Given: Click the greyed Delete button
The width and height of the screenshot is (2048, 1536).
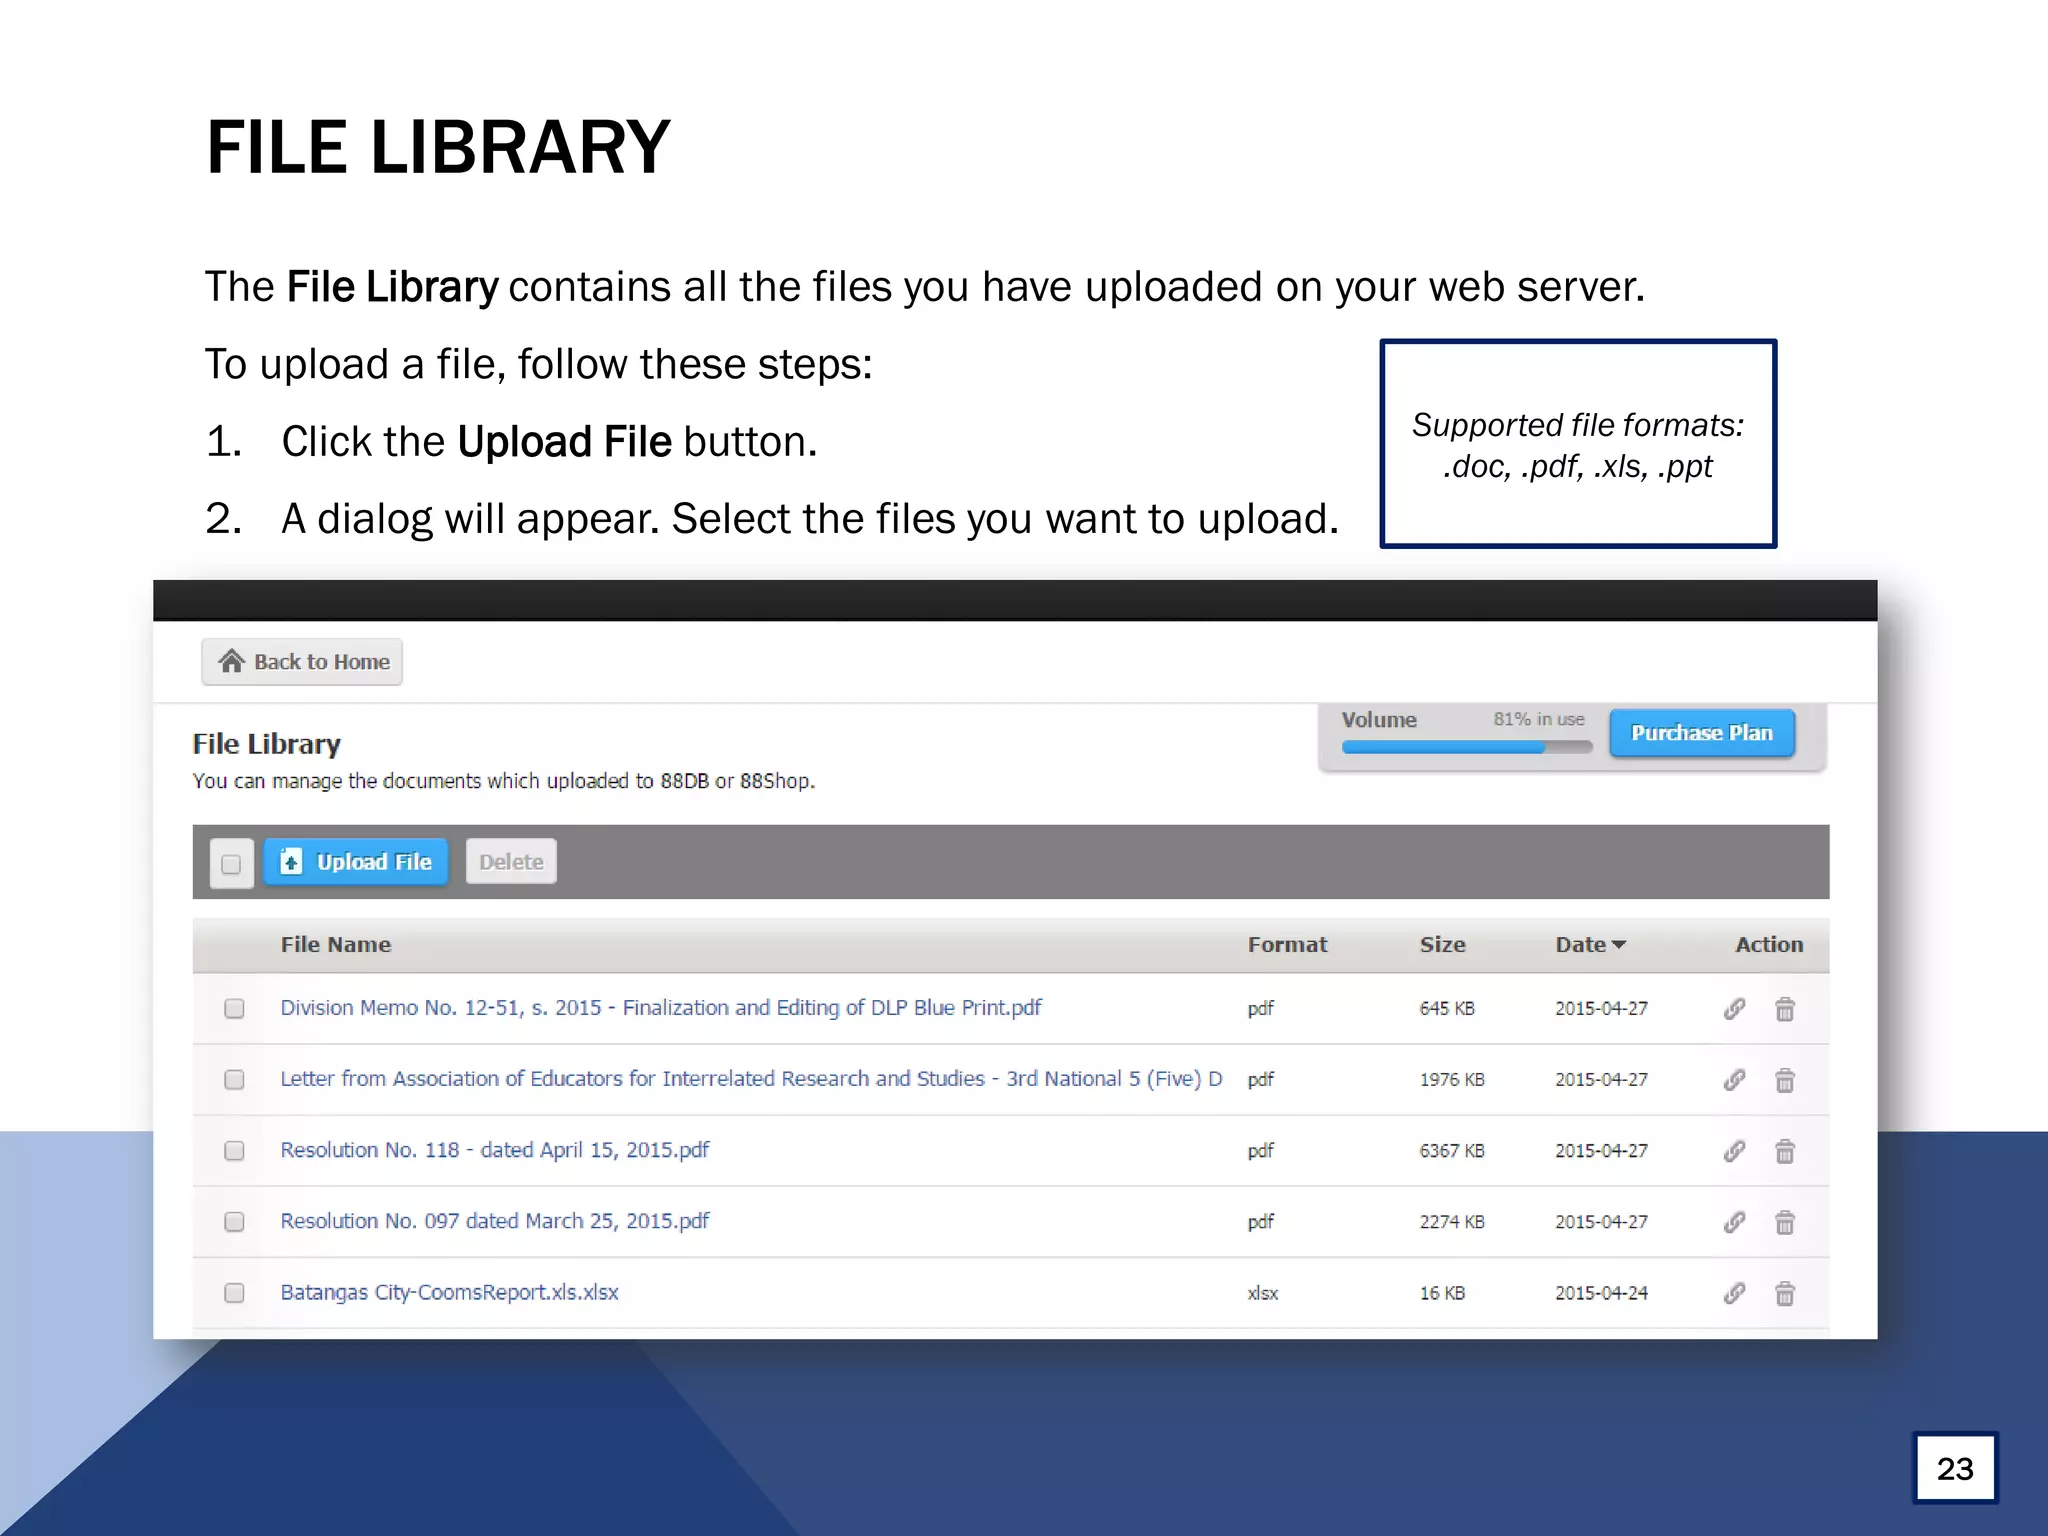Looking at the screenshot, I should 511,861.
